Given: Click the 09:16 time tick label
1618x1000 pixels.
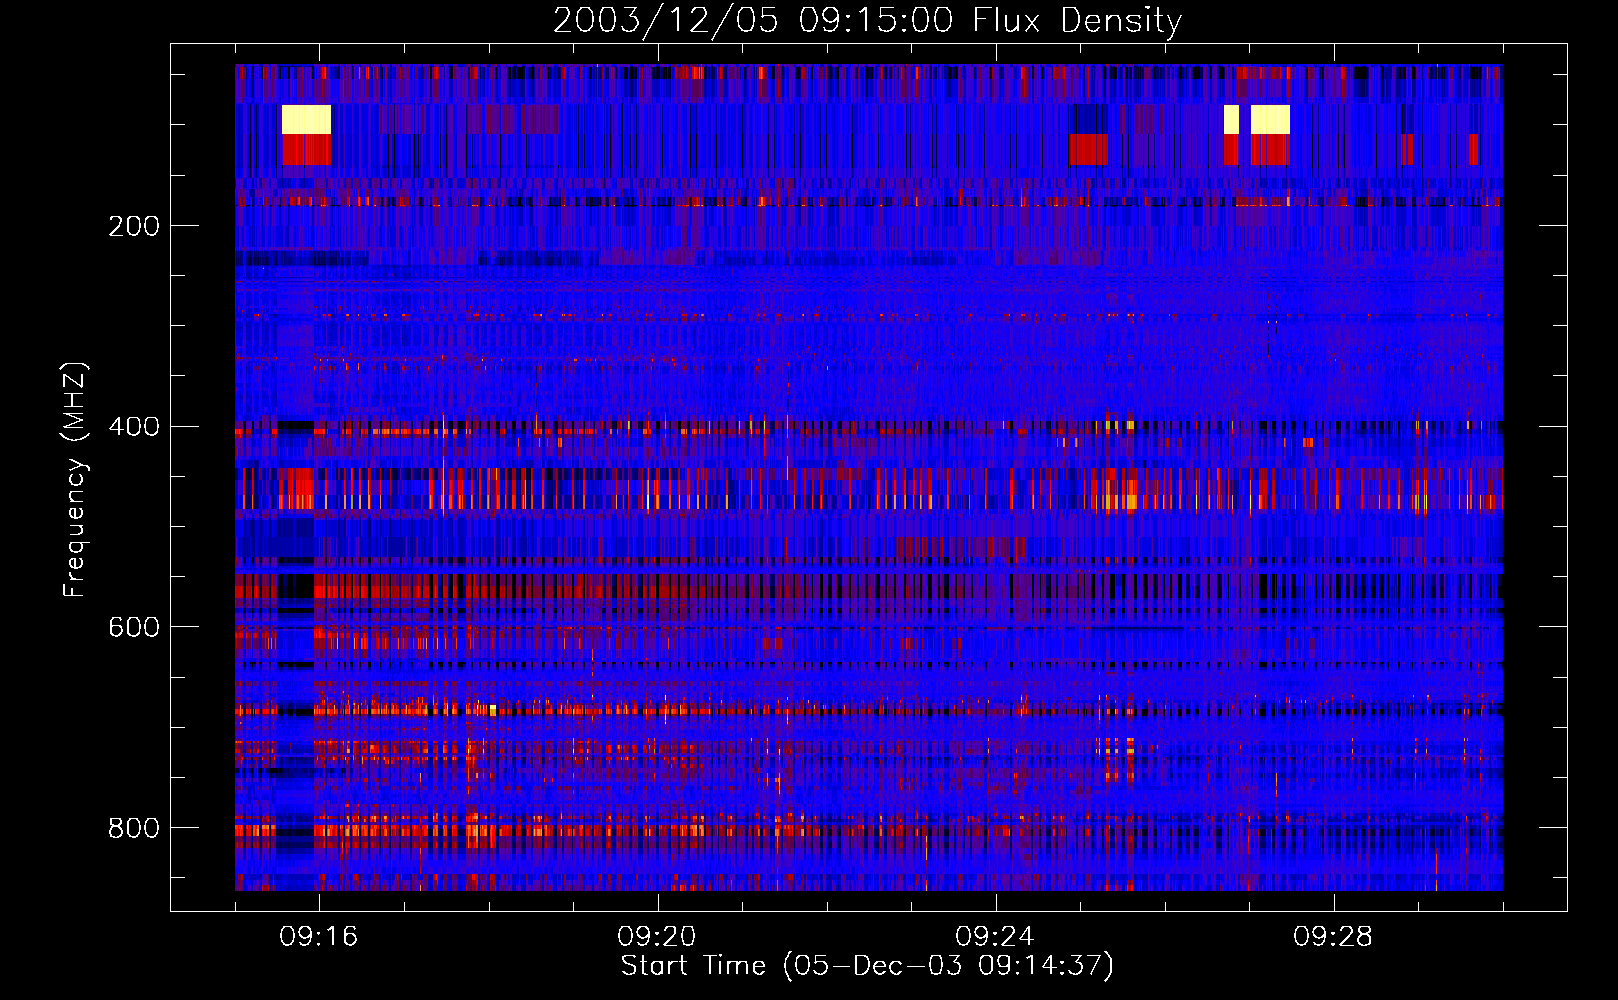Looking at the screenshot, I should tap(319, 937).
